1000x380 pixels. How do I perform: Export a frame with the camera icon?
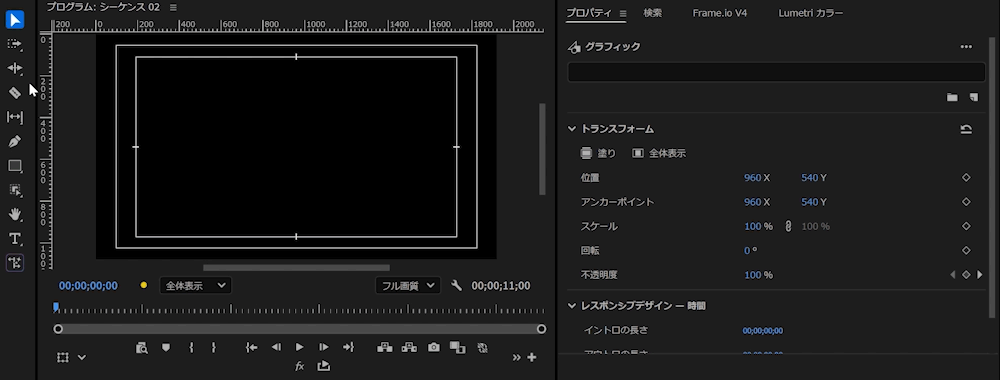pyautogui.click(x=434, y=347)
